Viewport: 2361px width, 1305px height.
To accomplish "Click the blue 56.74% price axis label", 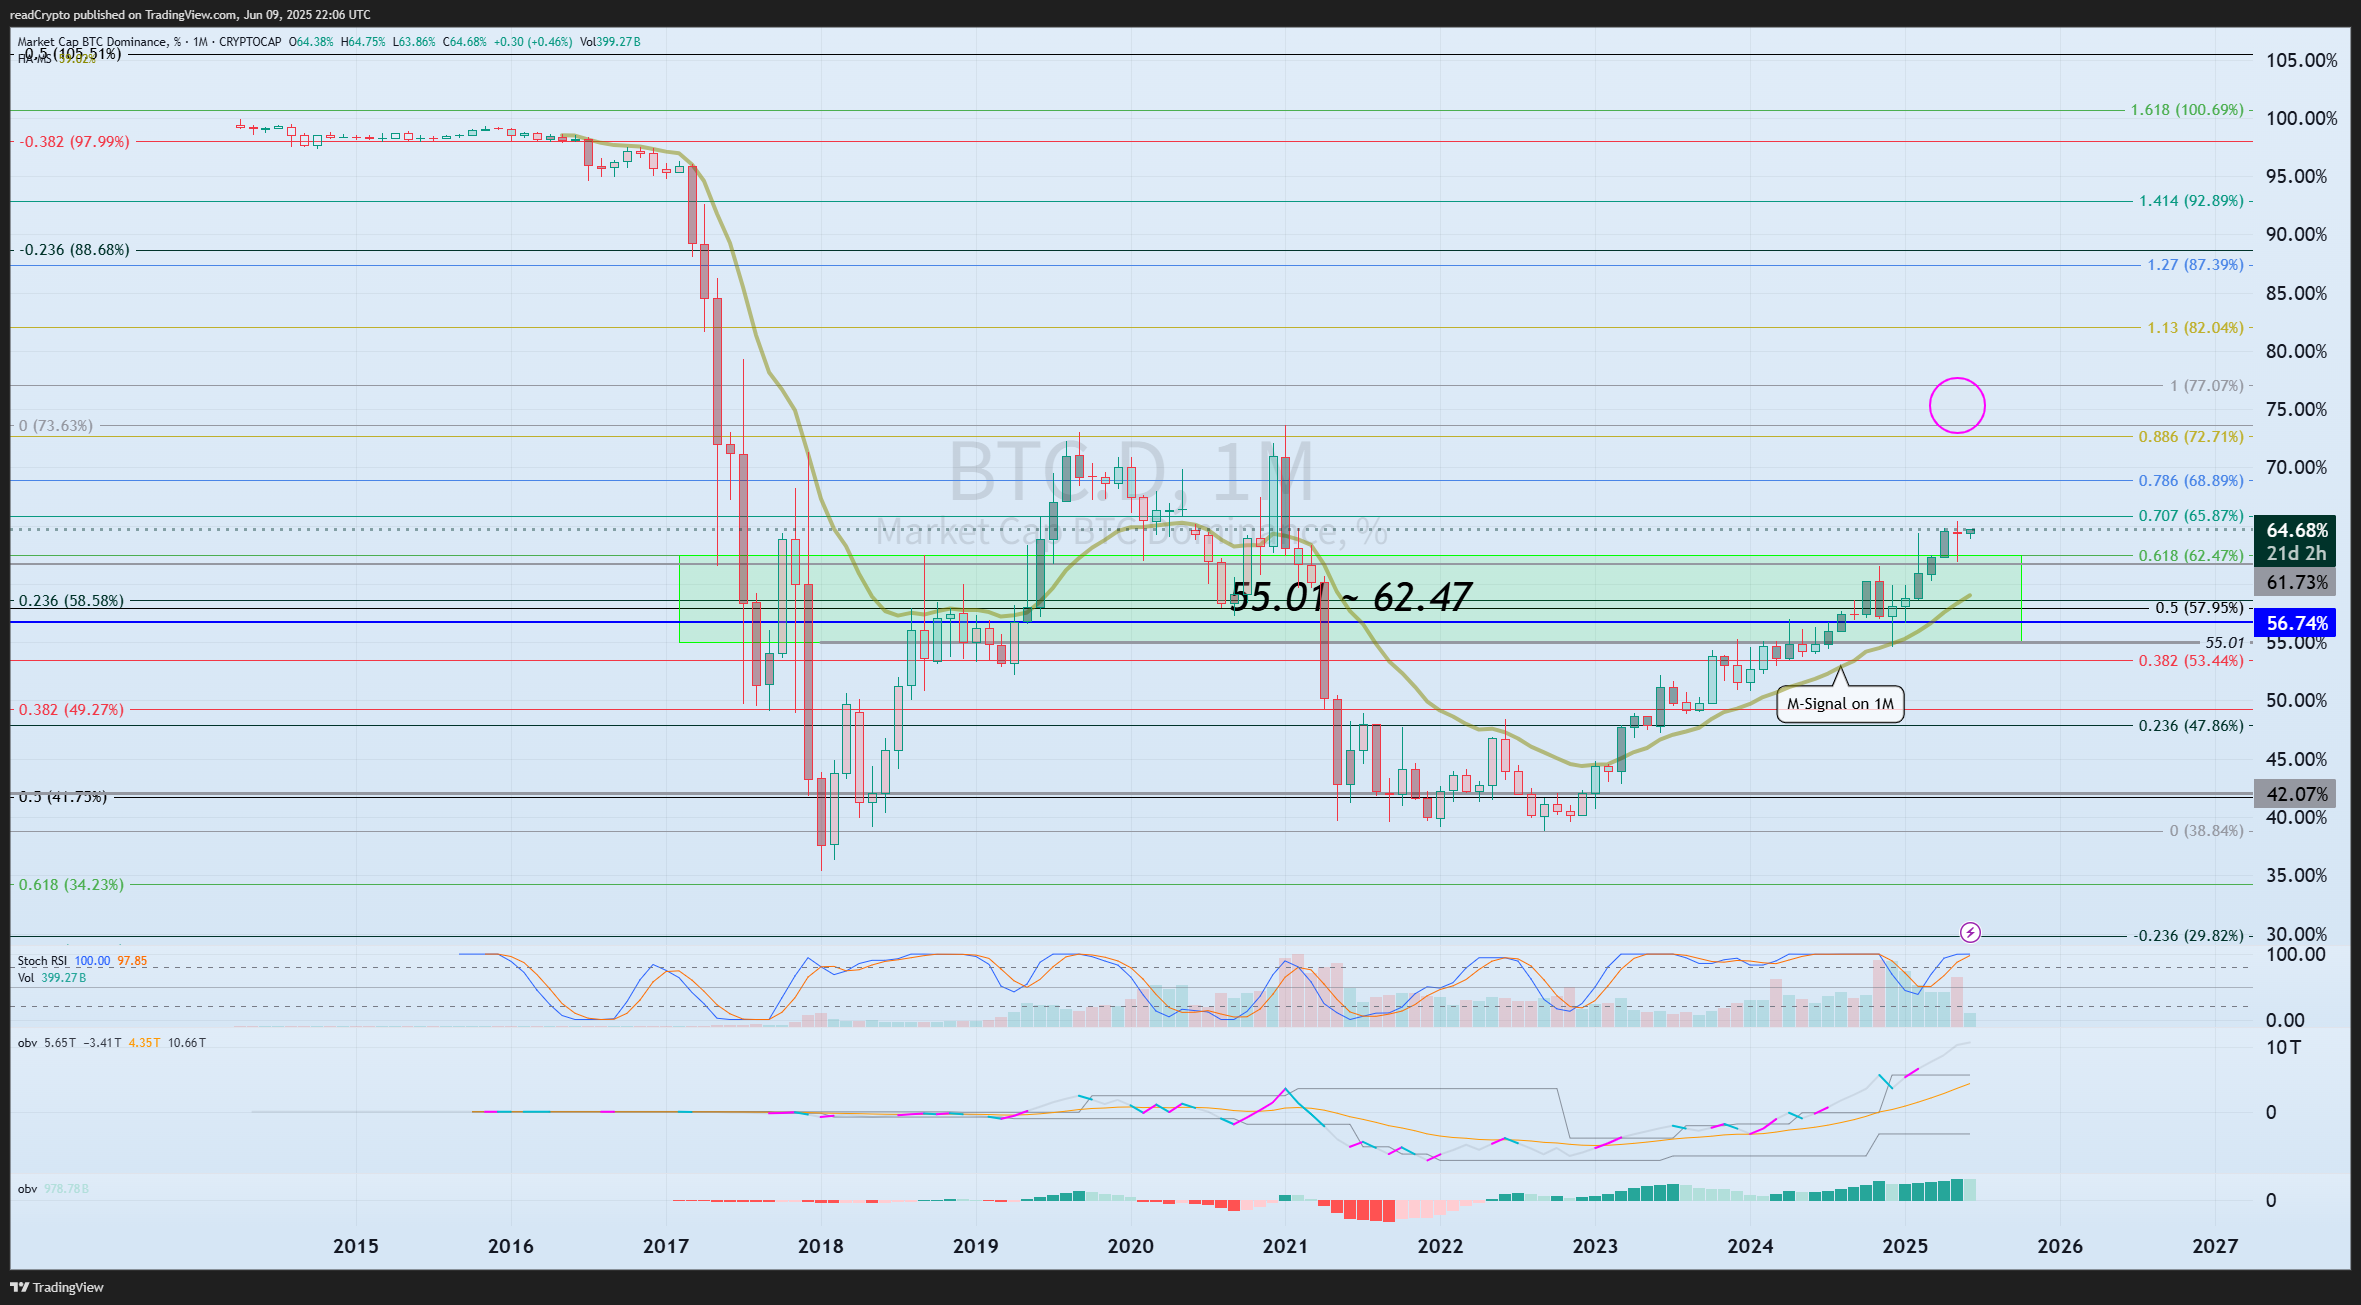I will [2297, 623].
